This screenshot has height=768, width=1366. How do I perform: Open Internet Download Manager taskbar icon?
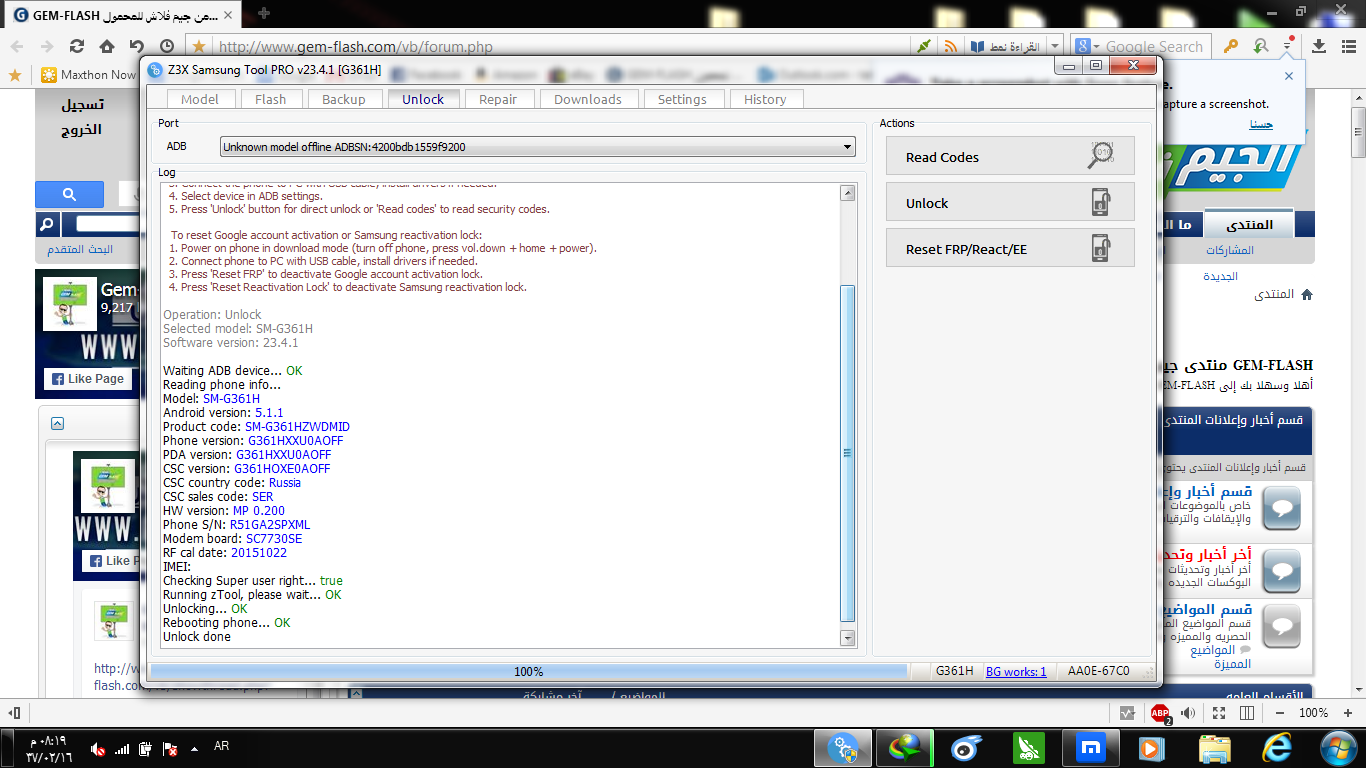(x=904, y=748)
